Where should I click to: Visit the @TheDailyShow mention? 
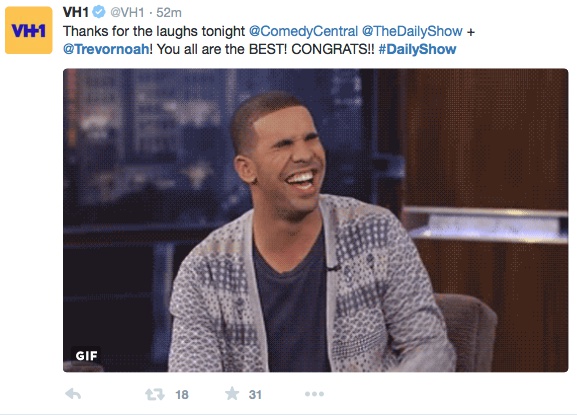(412, 31)
